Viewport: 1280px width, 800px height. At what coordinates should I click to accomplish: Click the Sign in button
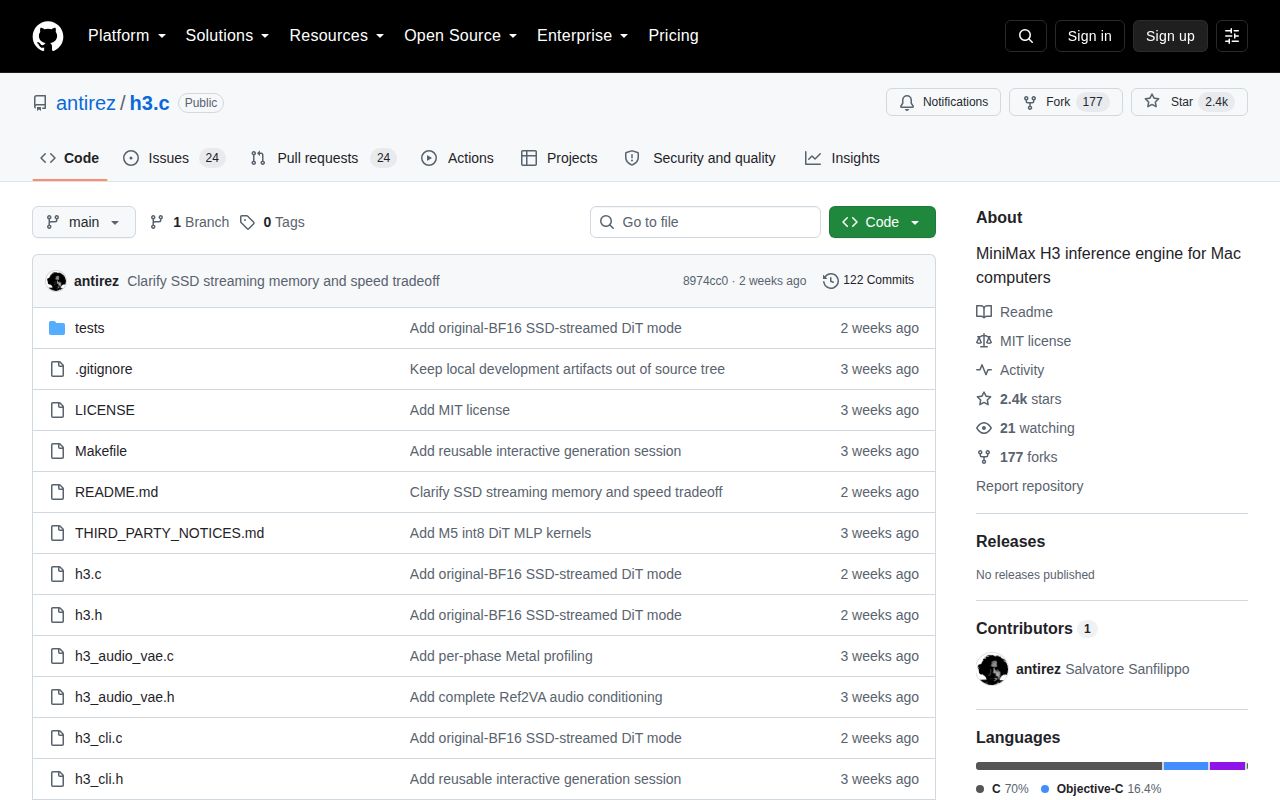tap(1089, 36)
